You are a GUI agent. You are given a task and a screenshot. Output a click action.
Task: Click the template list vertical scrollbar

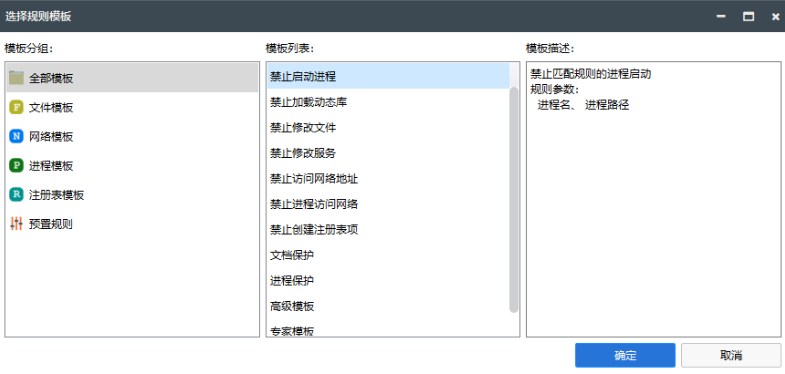point(514,200)
